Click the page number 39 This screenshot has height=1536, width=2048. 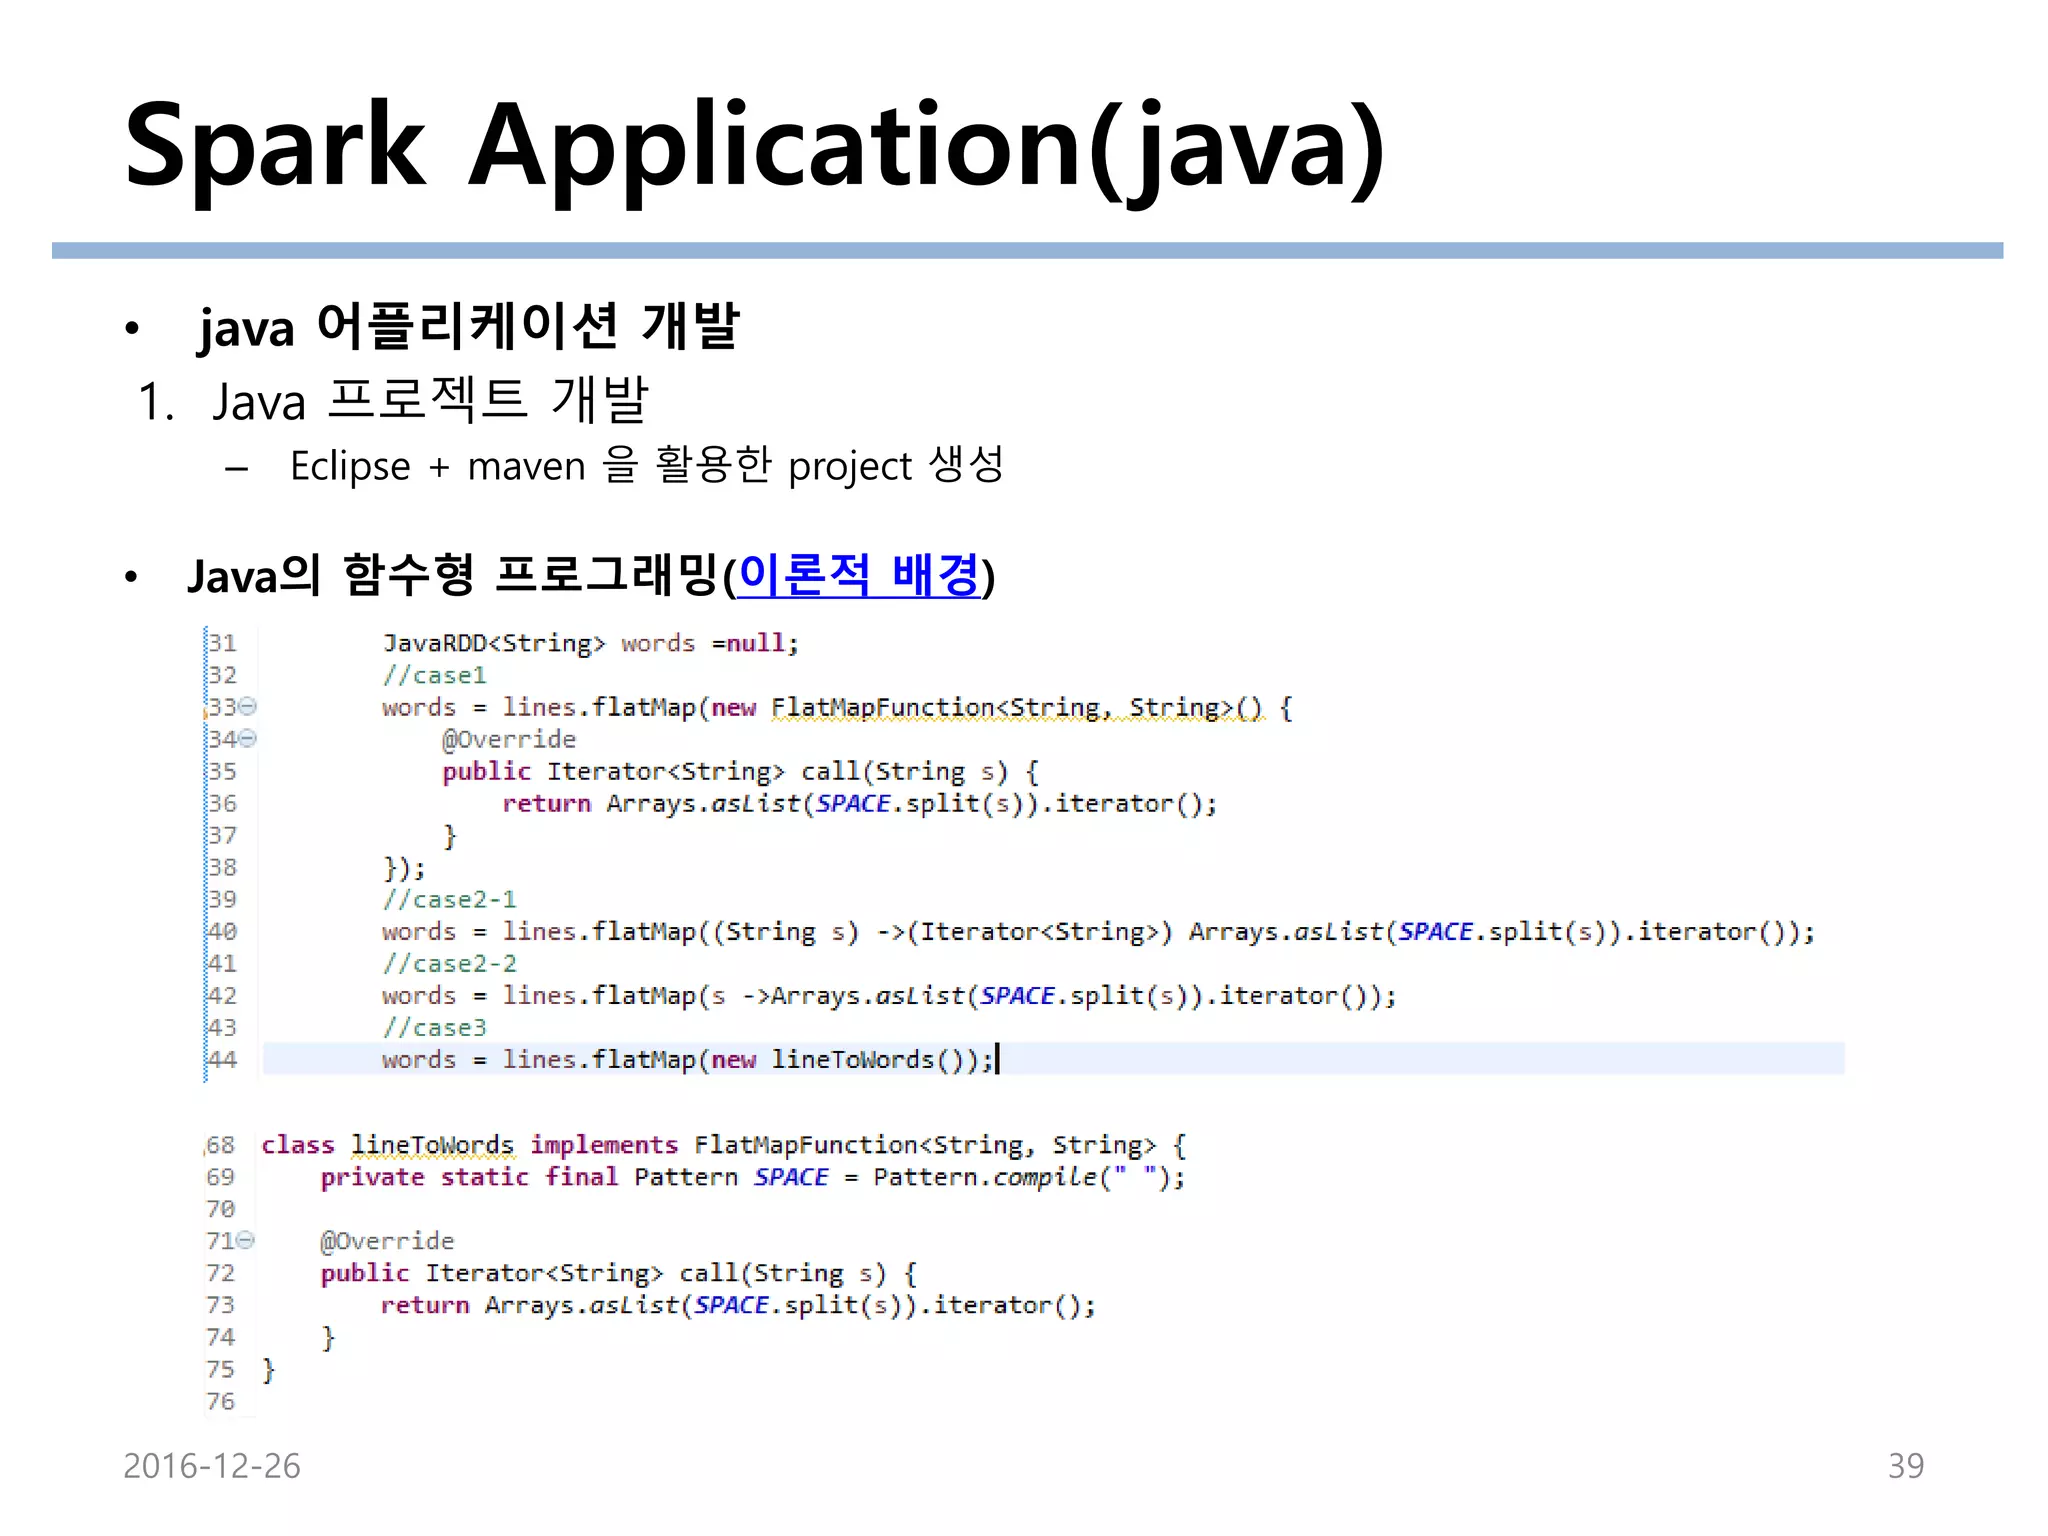click(1905, 1466)
